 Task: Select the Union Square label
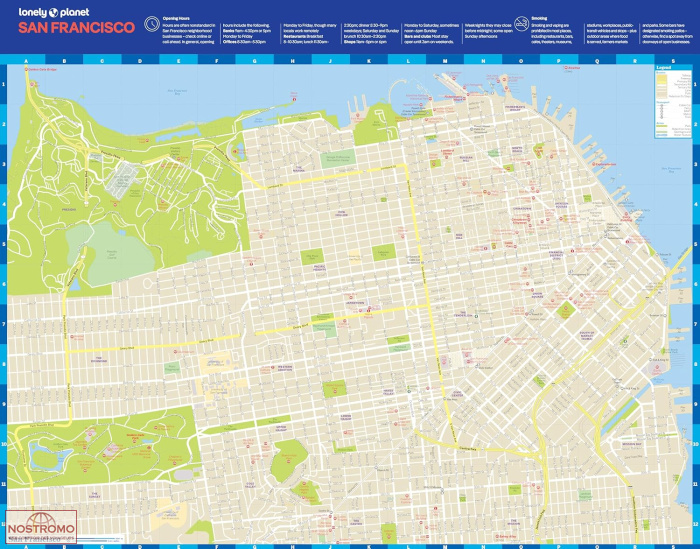pos(540,297)
